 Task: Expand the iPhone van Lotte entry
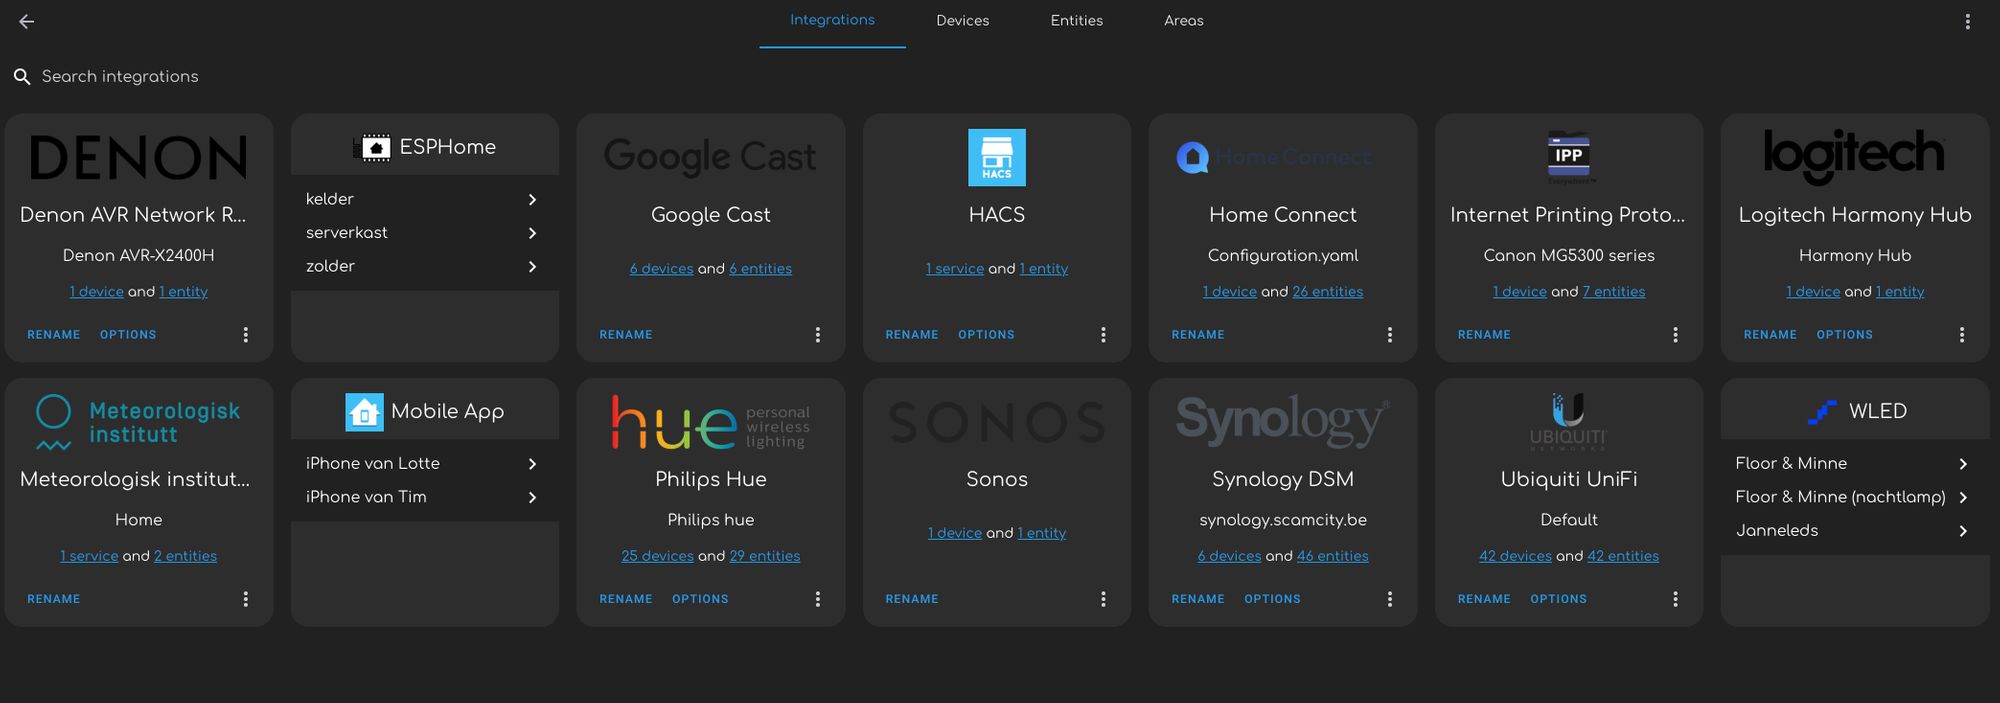[532, 464]
